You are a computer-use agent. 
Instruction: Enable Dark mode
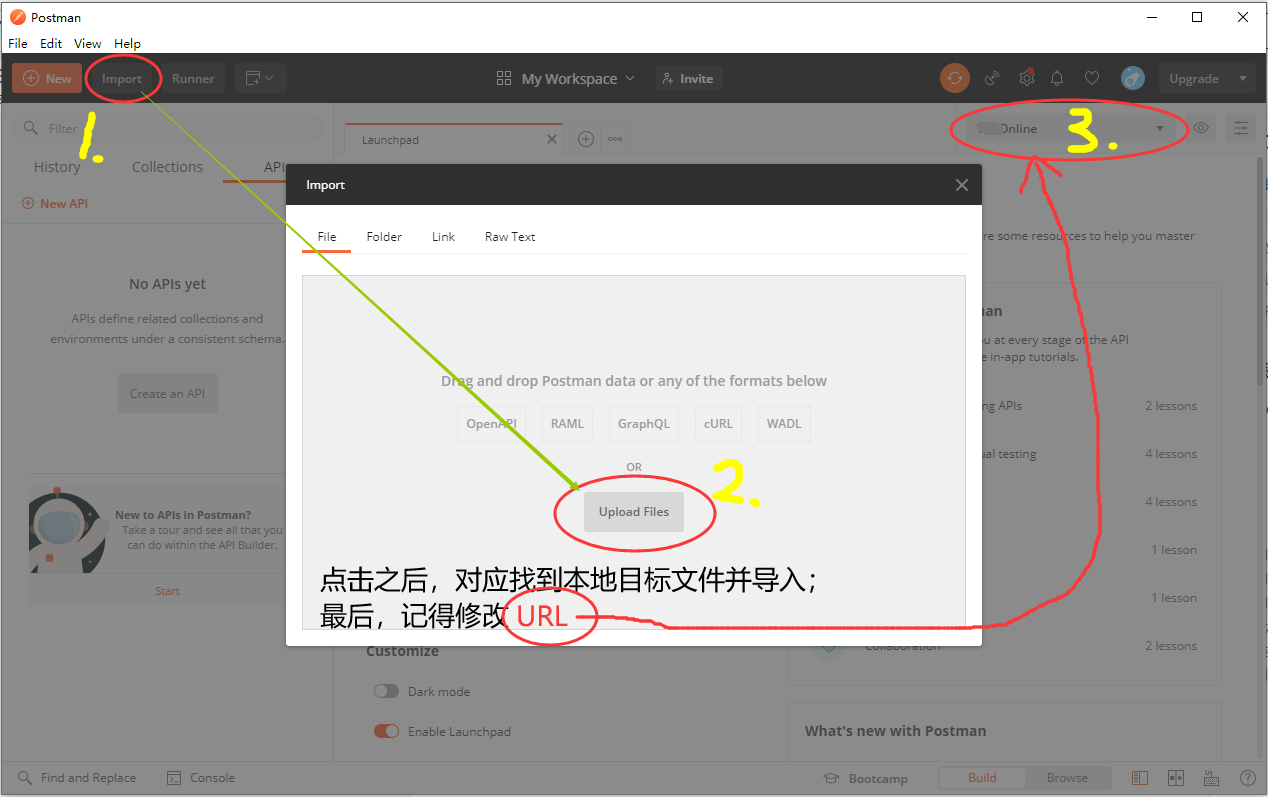386,691
